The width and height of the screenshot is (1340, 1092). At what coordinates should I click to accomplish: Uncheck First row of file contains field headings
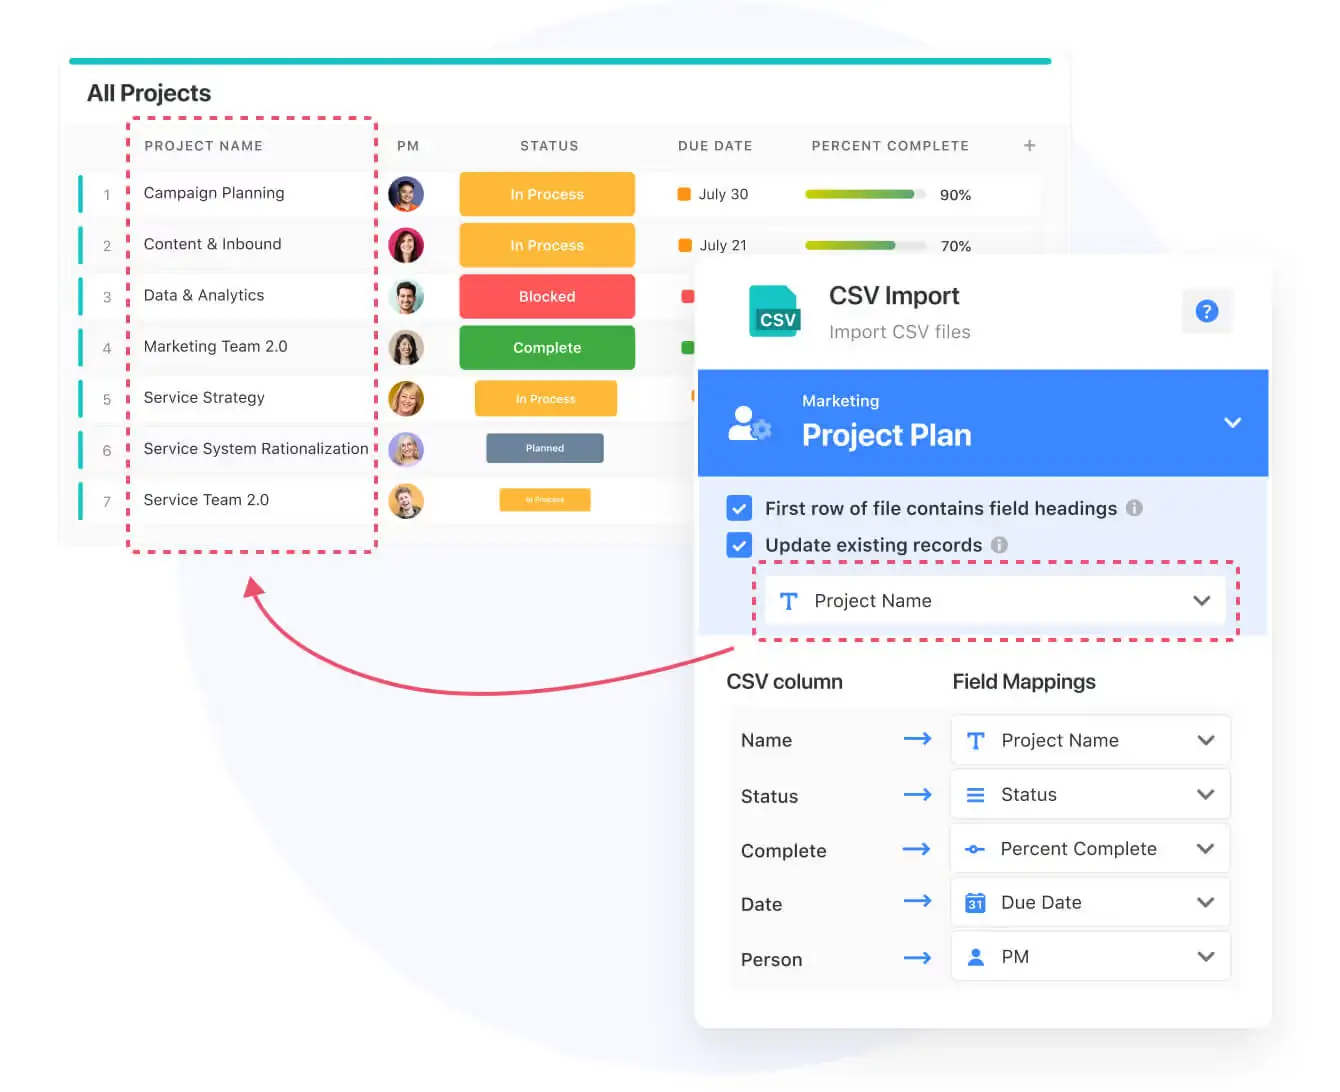[739, 508]
